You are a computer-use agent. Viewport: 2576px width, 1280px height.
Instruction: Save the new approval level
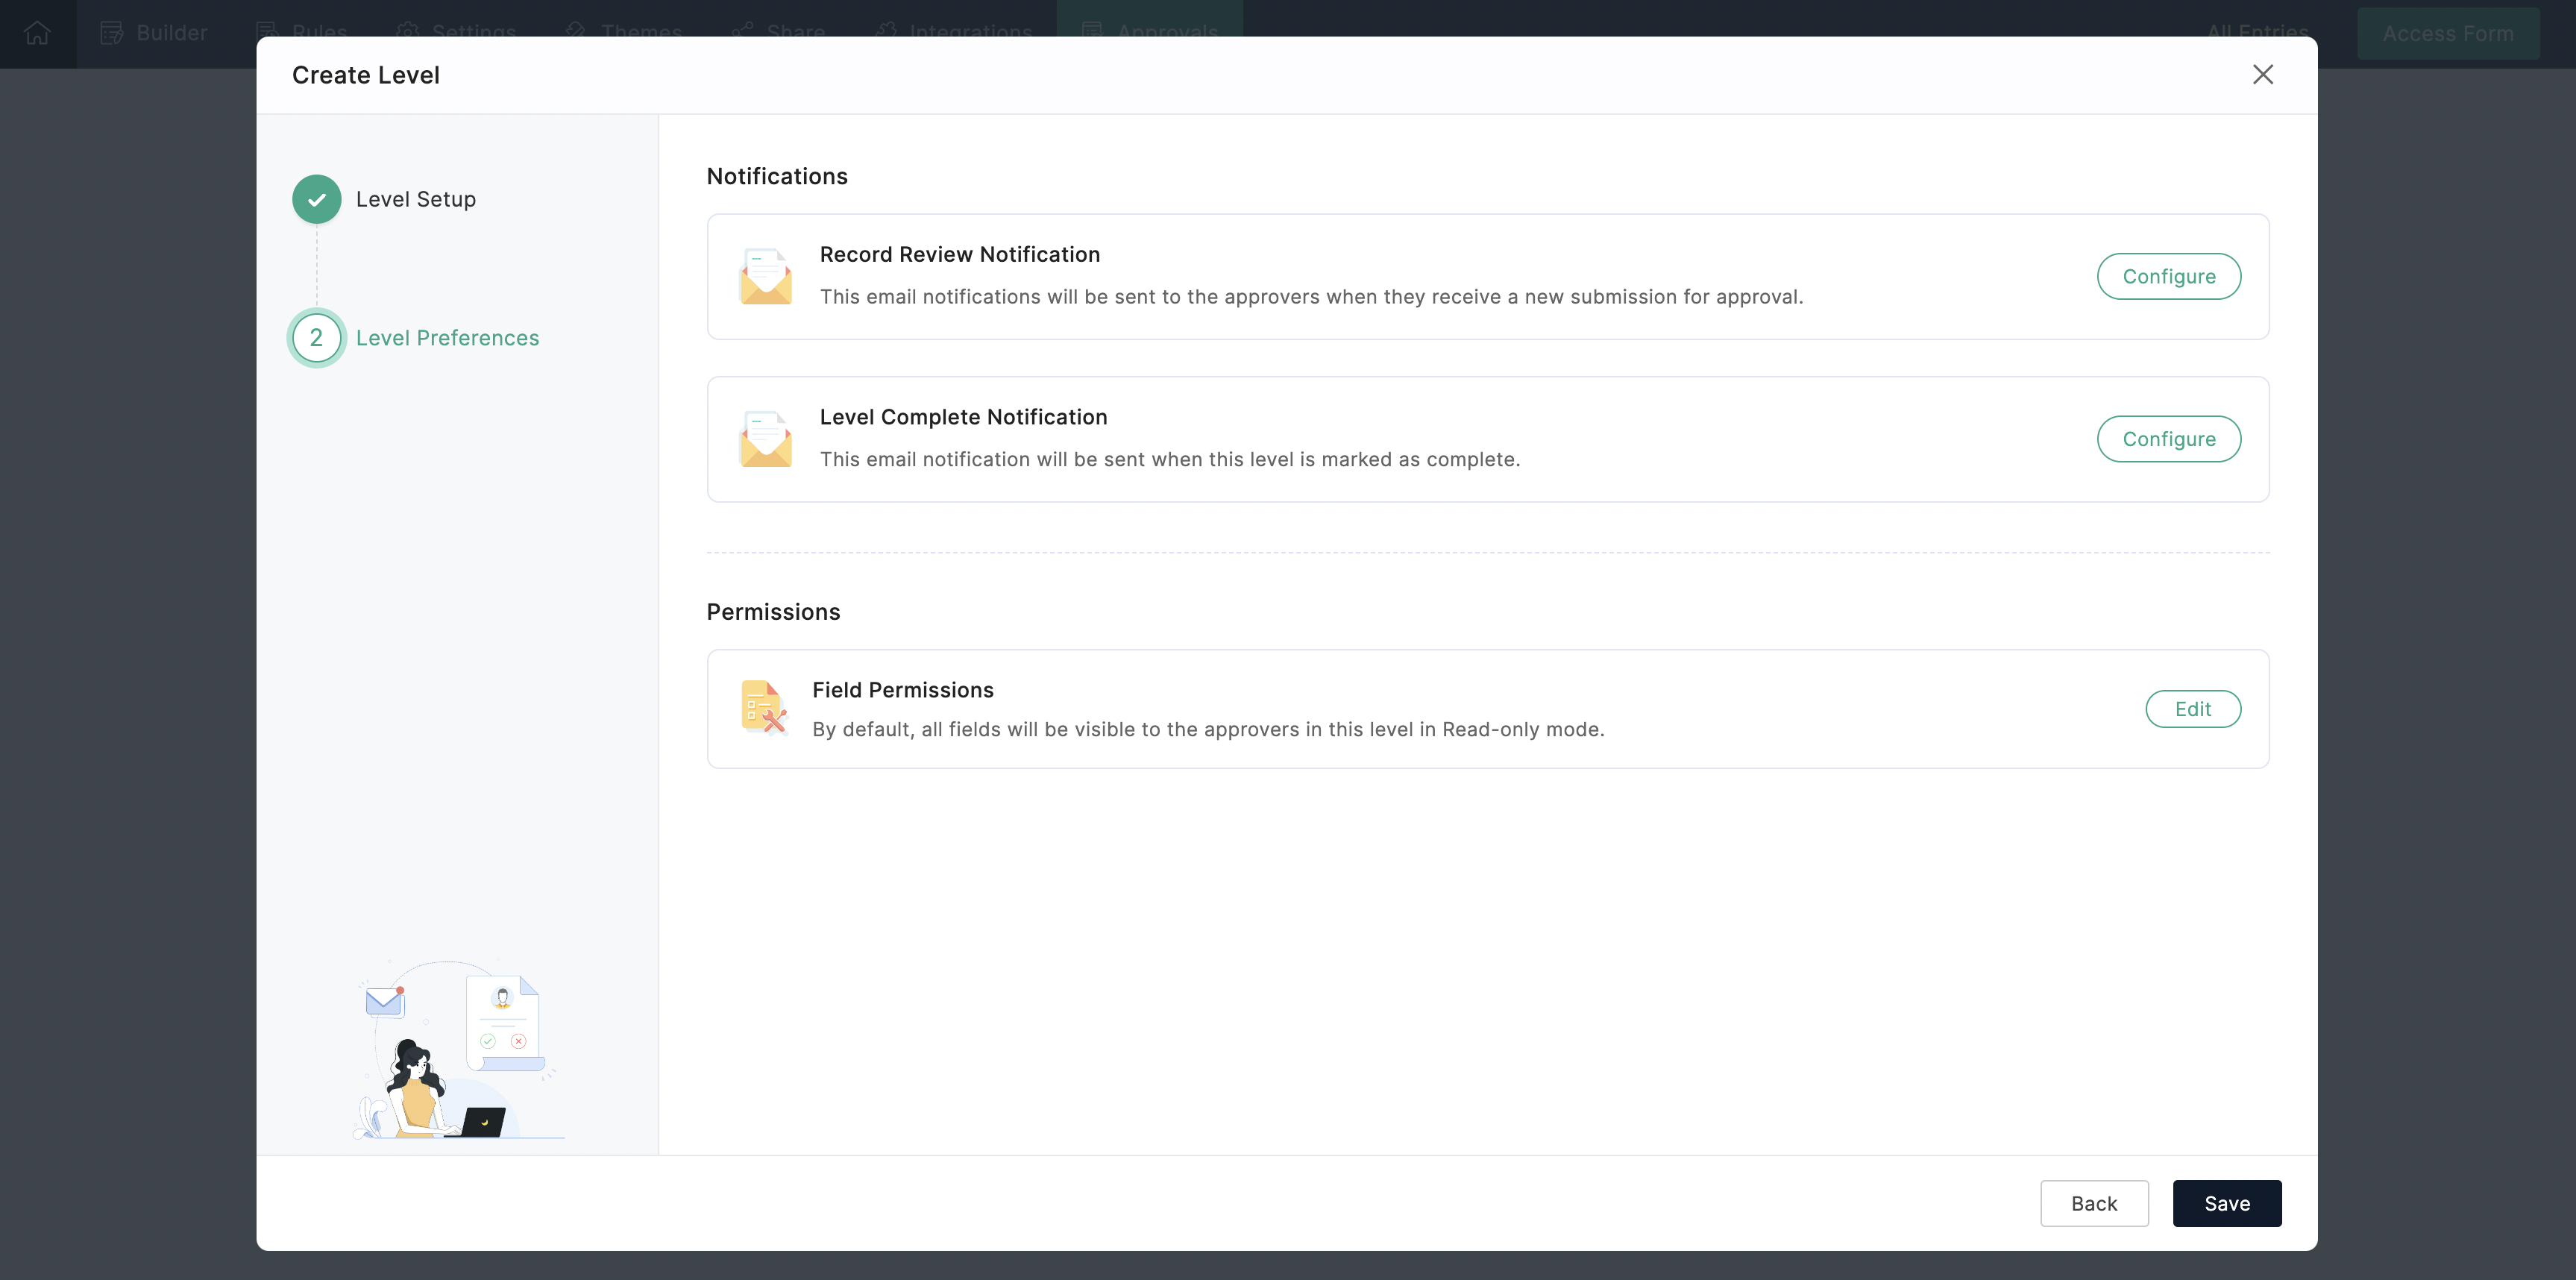[x=2228, y=1202]
